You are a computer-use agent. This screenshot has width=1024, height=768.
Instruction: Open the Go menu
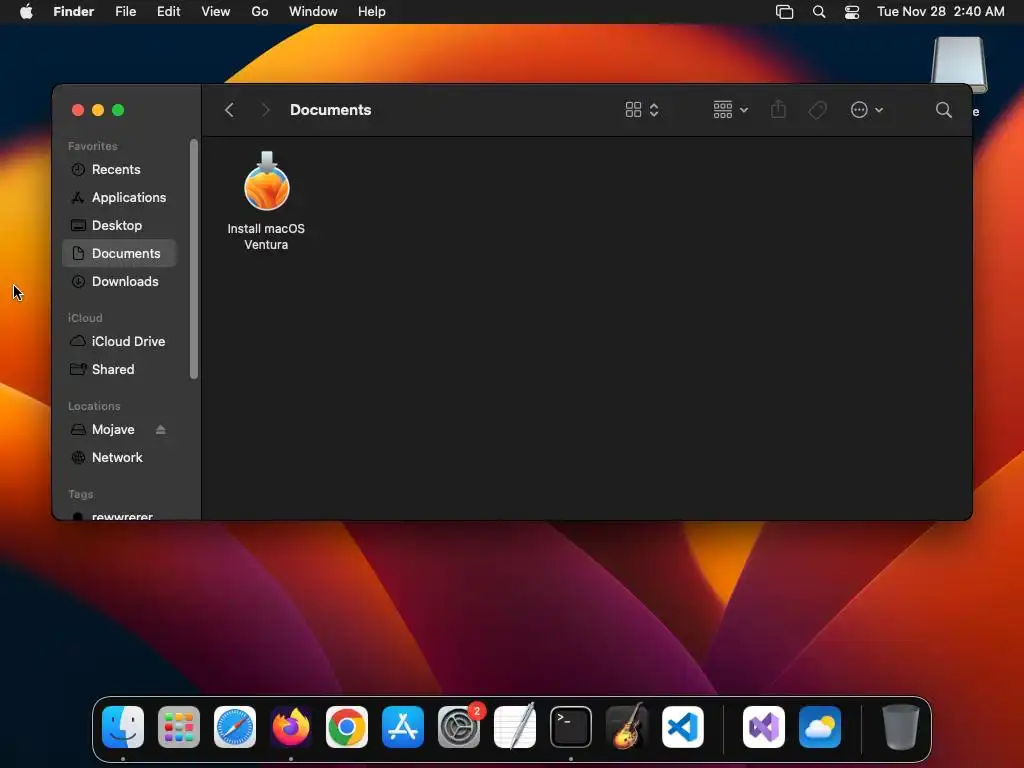(x=260, y=12)
